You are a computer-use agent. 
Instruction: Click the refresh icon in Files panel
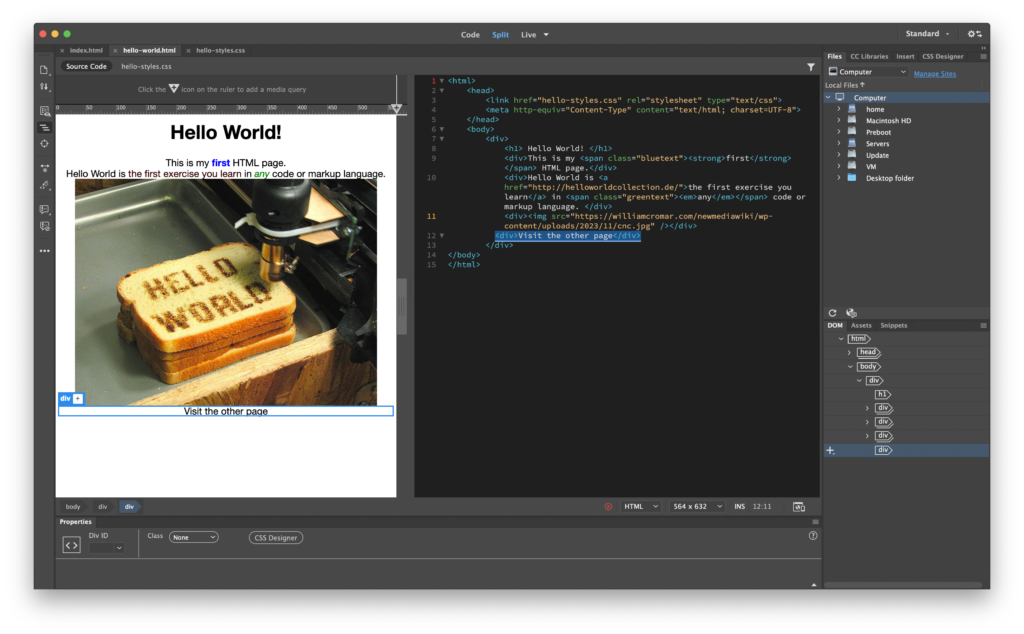coord(833,313)
